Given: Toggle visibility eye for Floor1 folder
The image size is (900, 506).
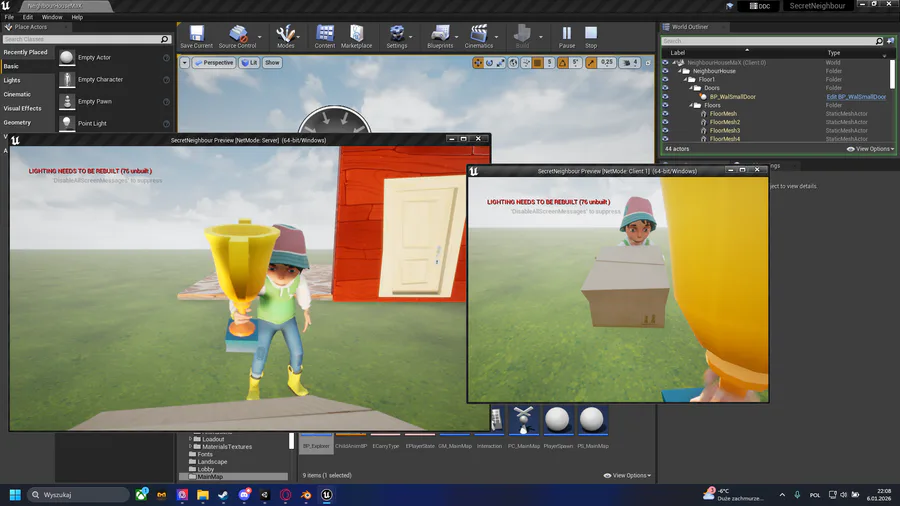Looking at the screenshot, I should pos(665,80).
